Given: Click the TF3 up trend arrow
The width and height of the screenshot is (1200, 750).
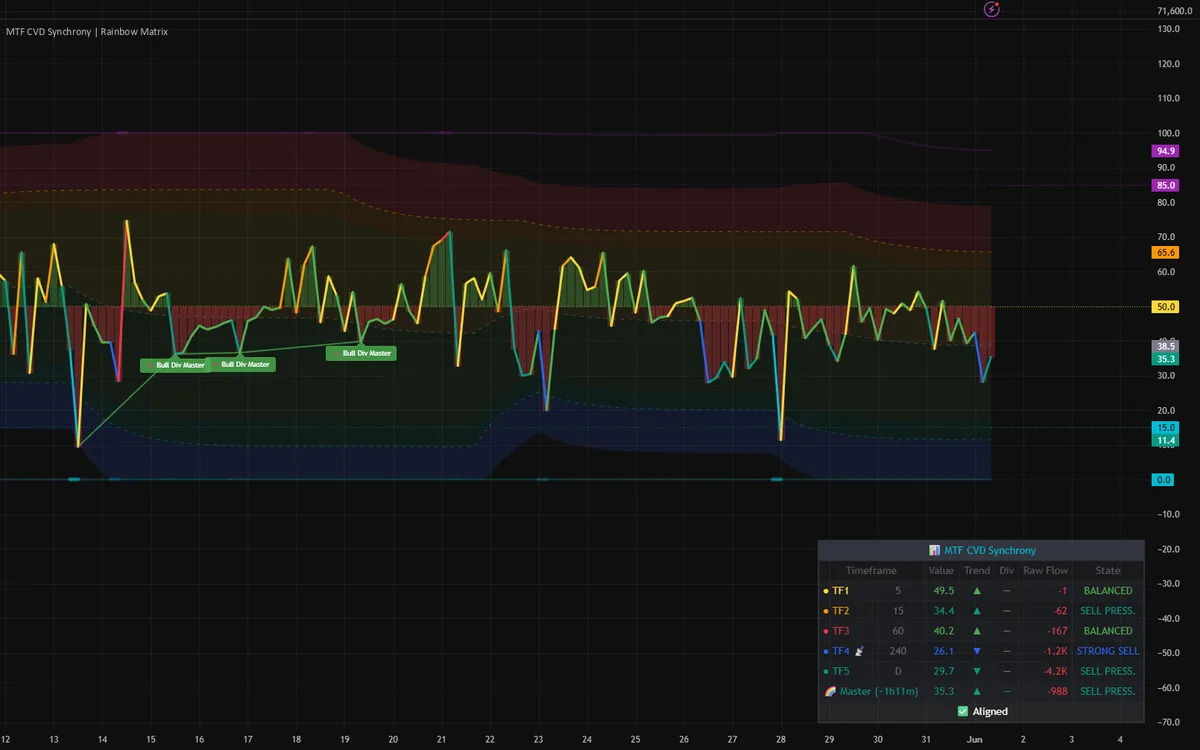Looking at the screenshot, I should tap(976, 631).
